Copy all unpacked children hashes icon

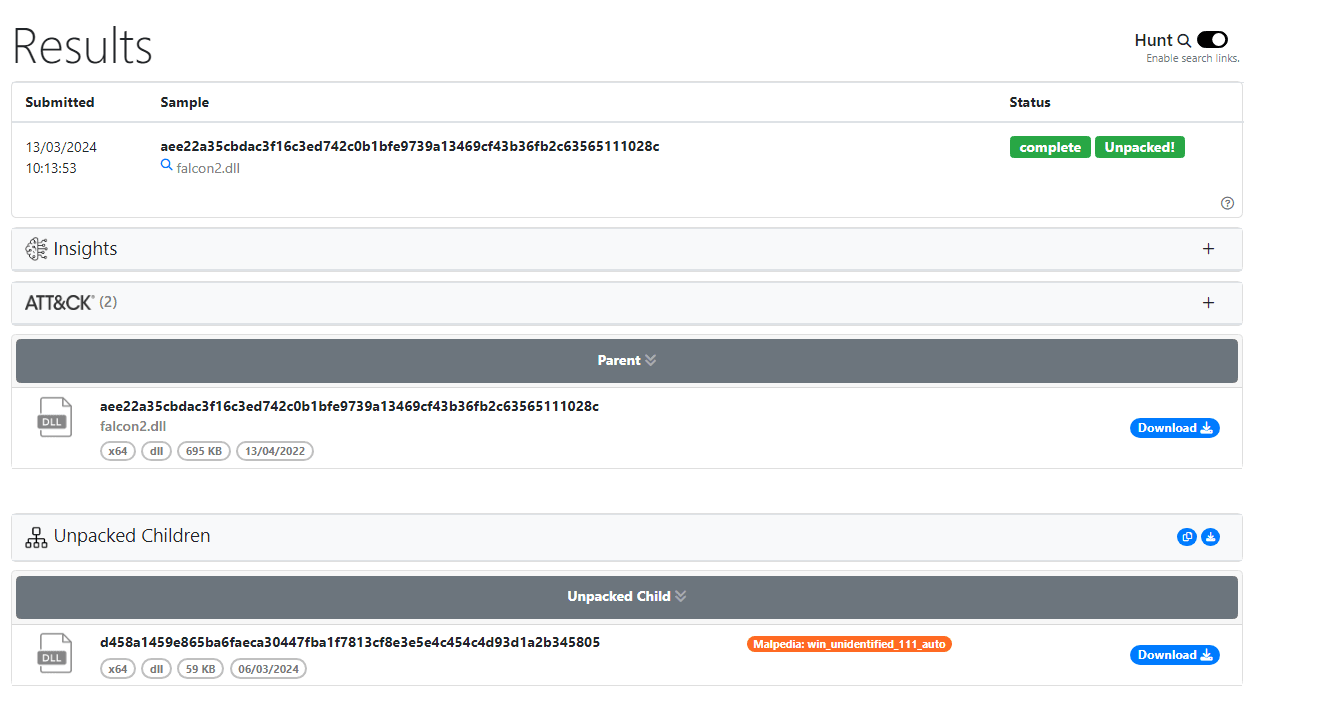tap(1187, 537)
